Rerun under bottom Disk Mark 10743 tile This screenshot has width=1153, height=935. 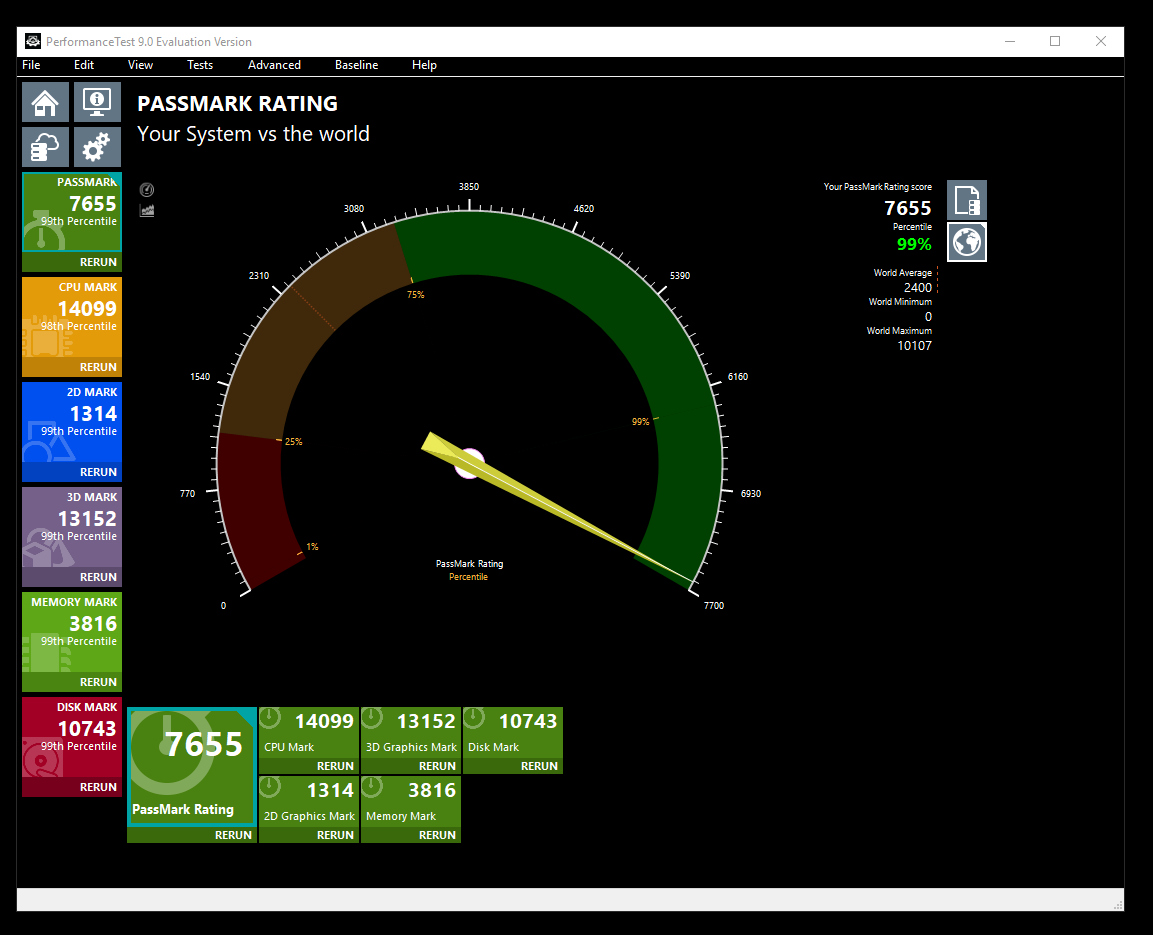(x=513, y=766)
